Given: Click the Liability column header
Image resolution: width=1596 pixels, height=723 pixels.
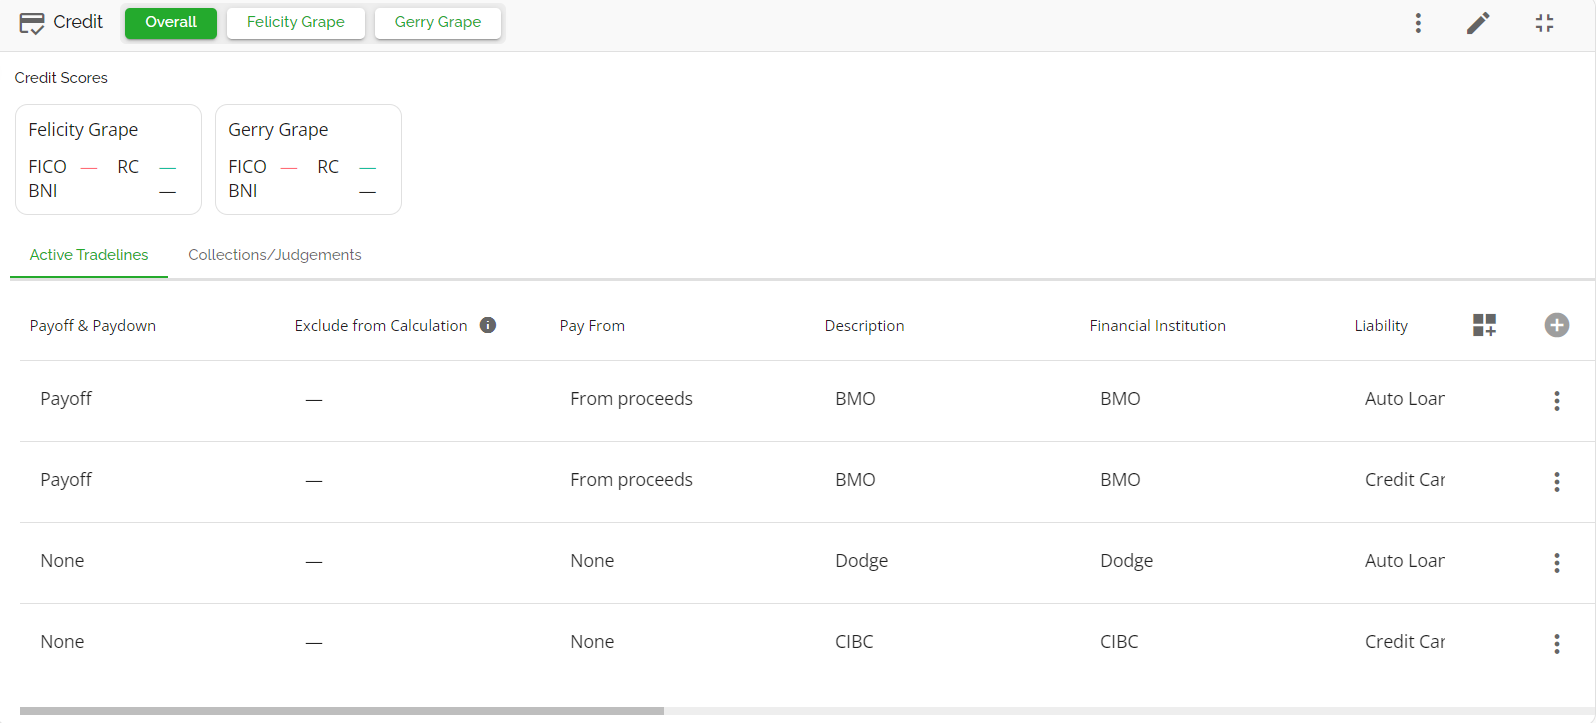Looking at the screenshot, I should coord(1381,326).
